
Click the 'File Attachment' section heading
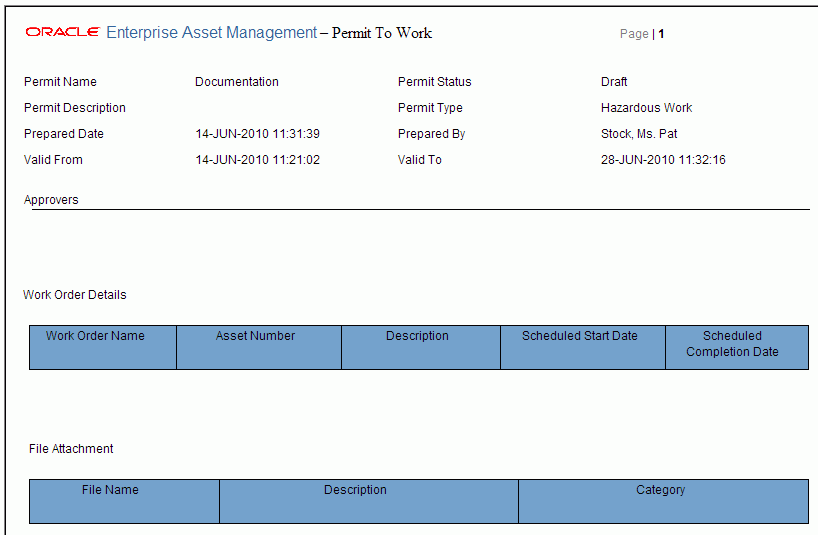tap(71, 449)
